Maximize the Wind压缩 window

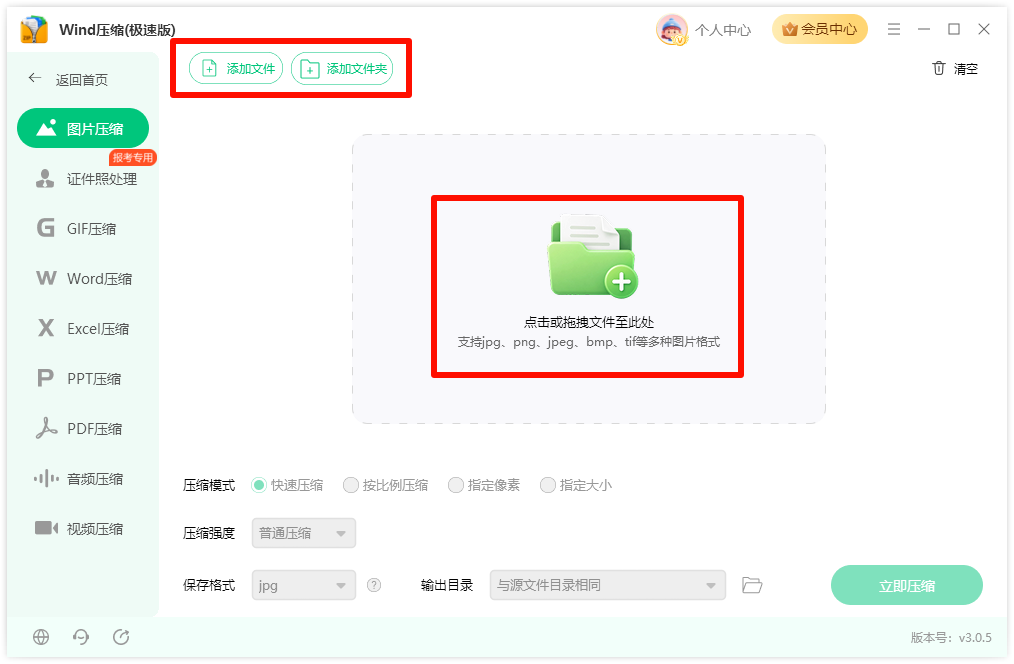pyautogui.click(x=954, y=29)
